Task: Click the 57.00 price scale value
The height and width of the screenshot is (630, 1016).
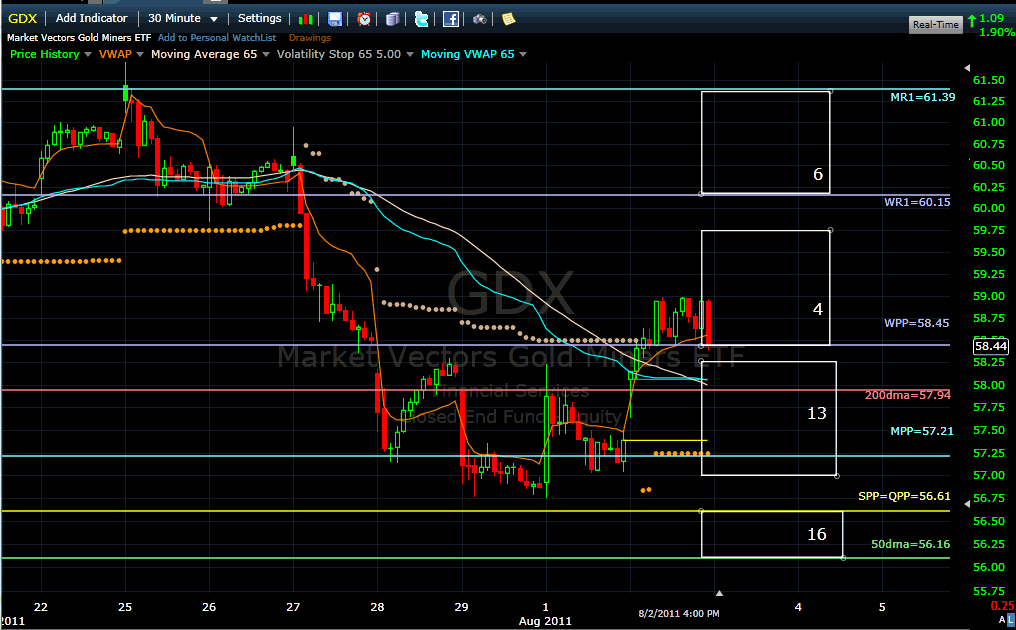Action: click(989, 475)
